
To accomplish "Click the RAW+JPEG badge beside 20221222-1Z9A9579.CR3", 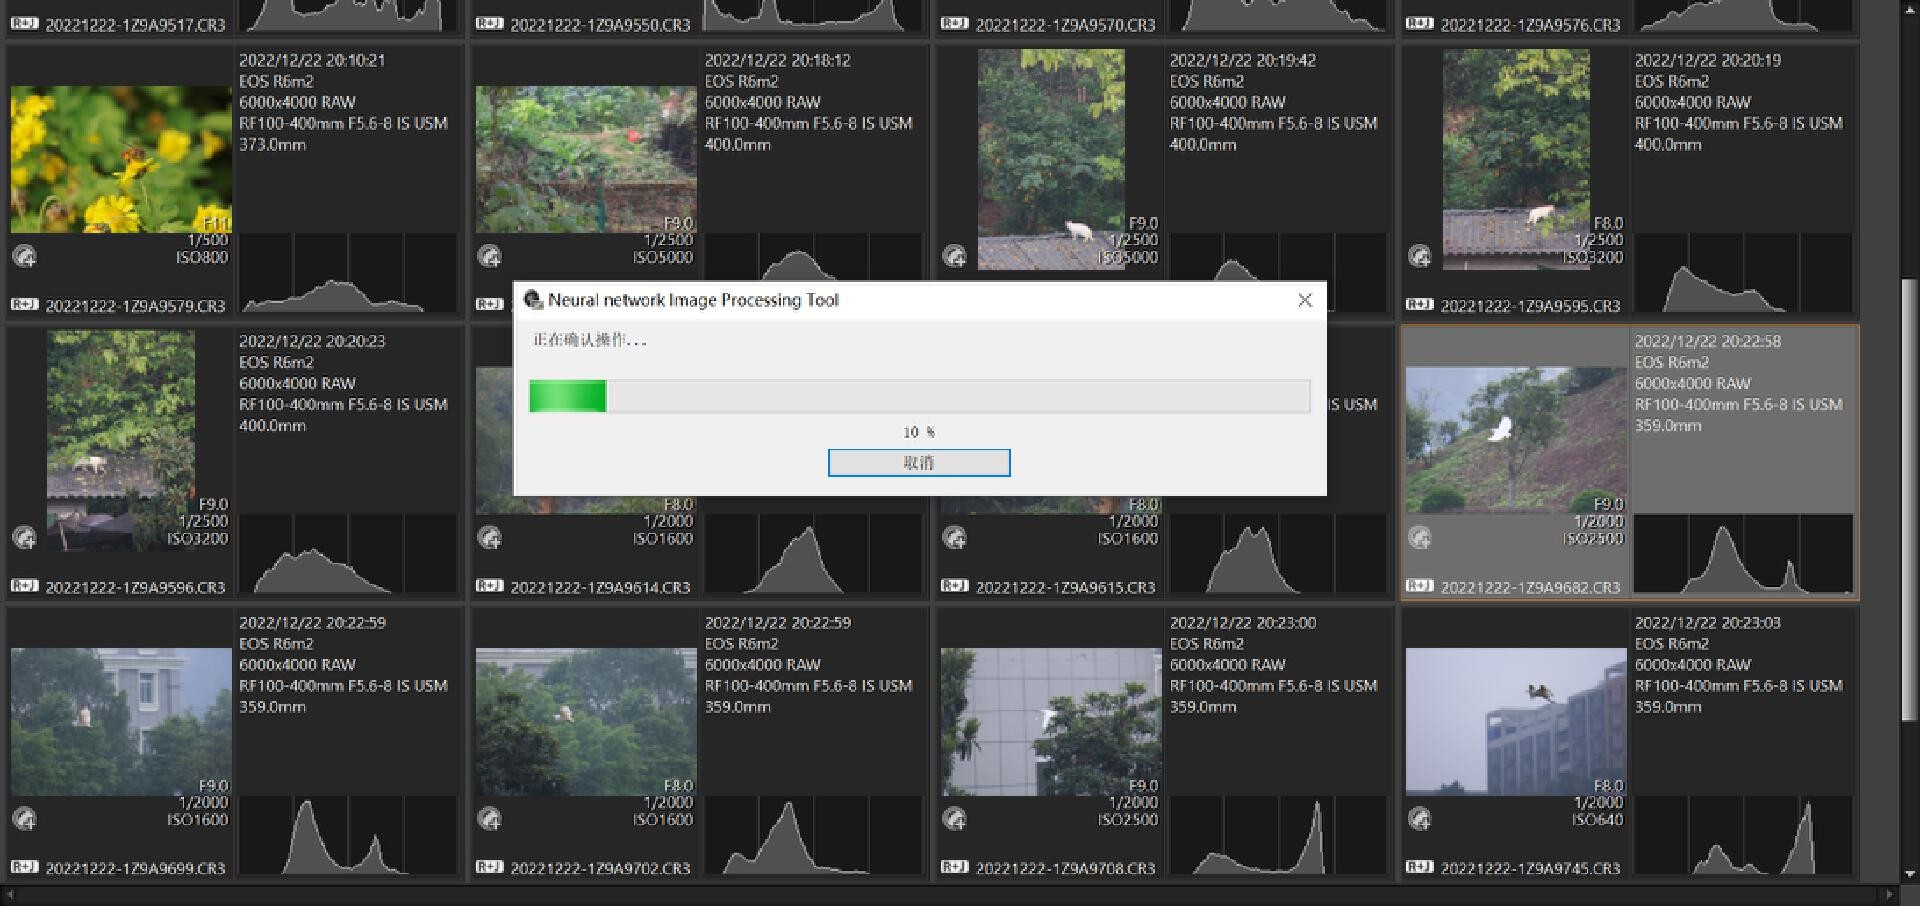I will 24,305.
